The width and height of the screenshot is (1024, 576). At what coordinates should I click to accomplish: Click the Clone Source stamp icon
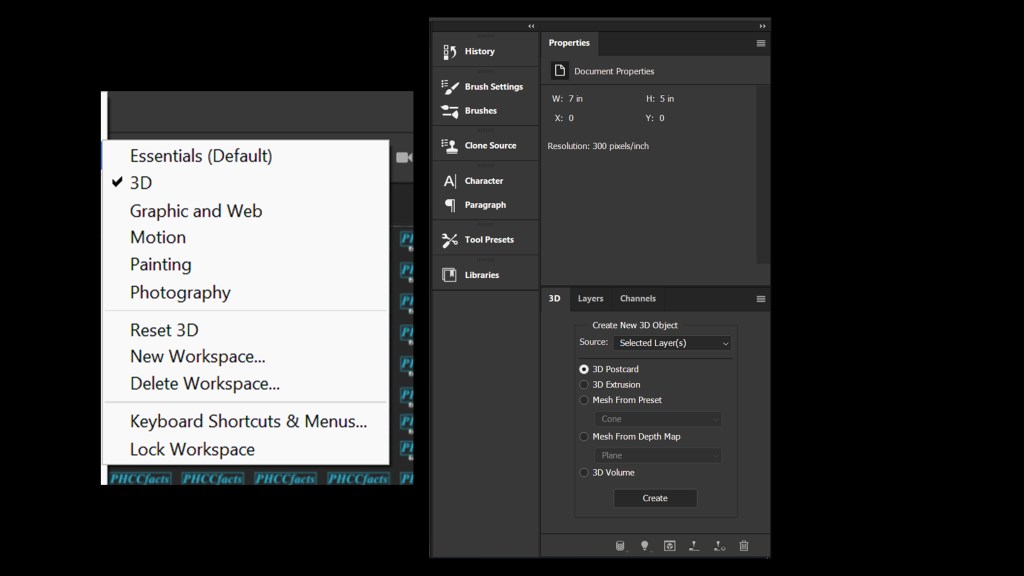click(450, 145)
